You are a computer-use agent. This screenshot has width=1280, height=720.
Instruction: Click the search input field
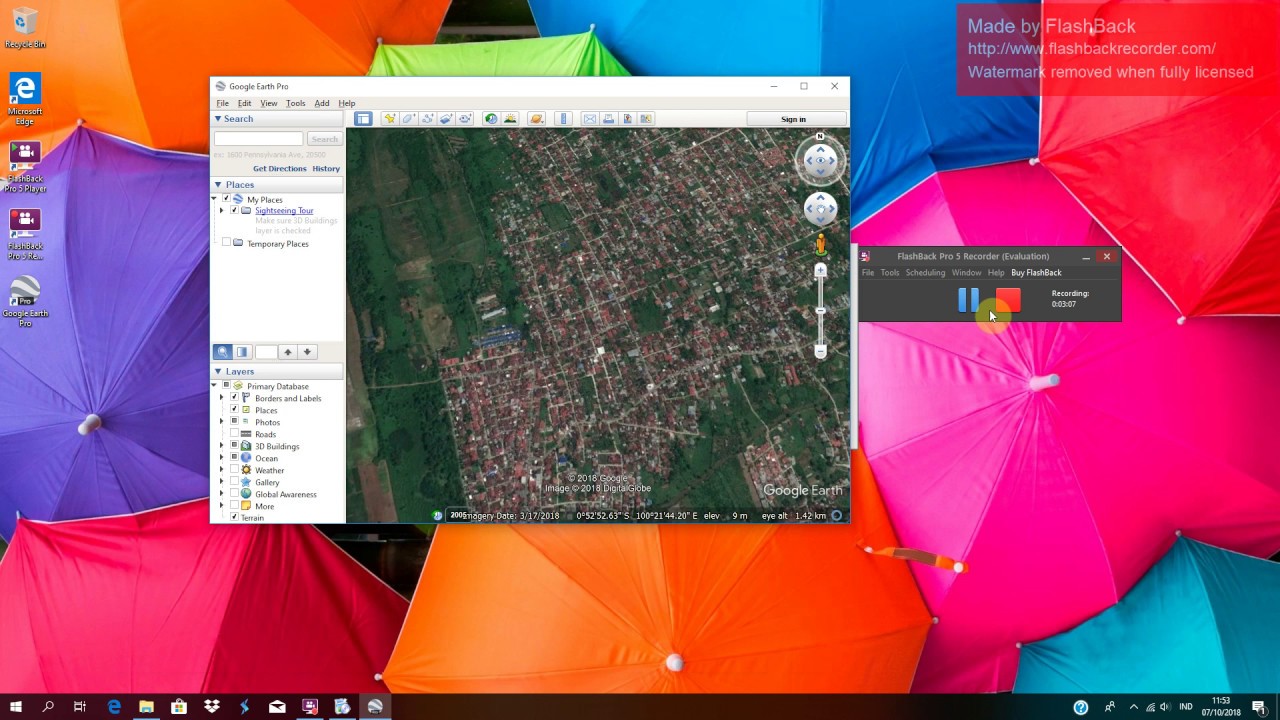pos(258,139)
